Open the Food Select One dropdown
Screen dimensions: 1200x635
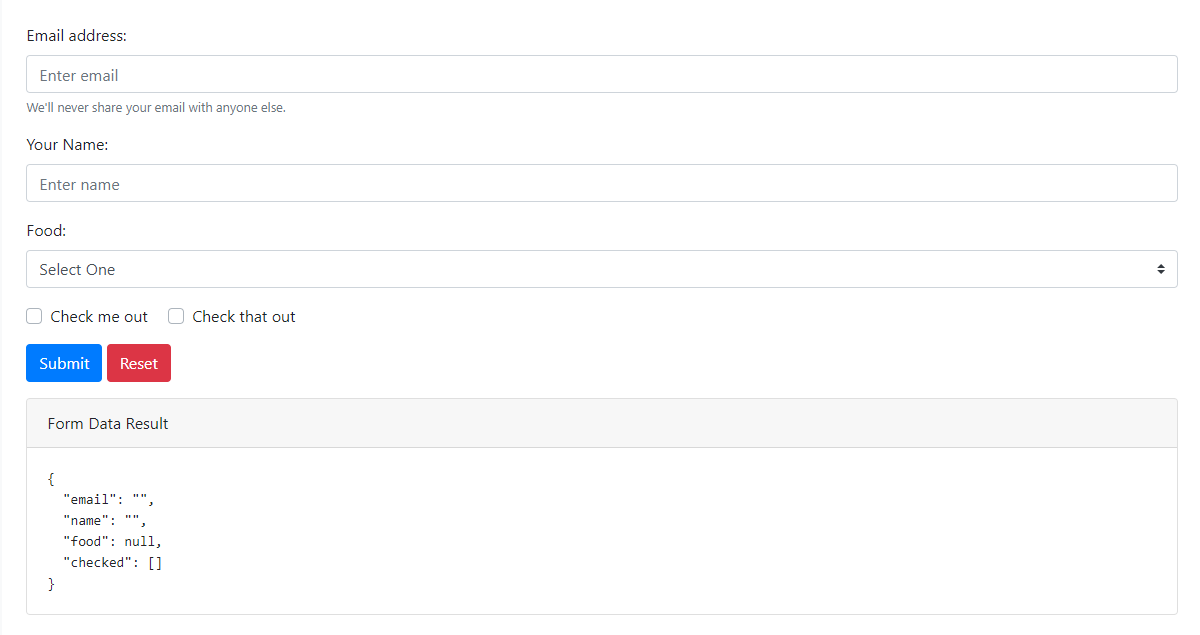600,269
